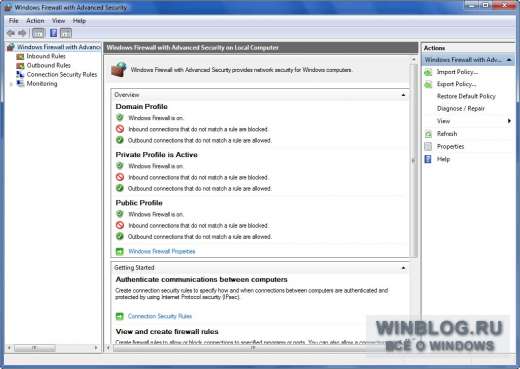Open the Connection Security Rules link
This screenshot has width=520, height=369.
point(160,316)
